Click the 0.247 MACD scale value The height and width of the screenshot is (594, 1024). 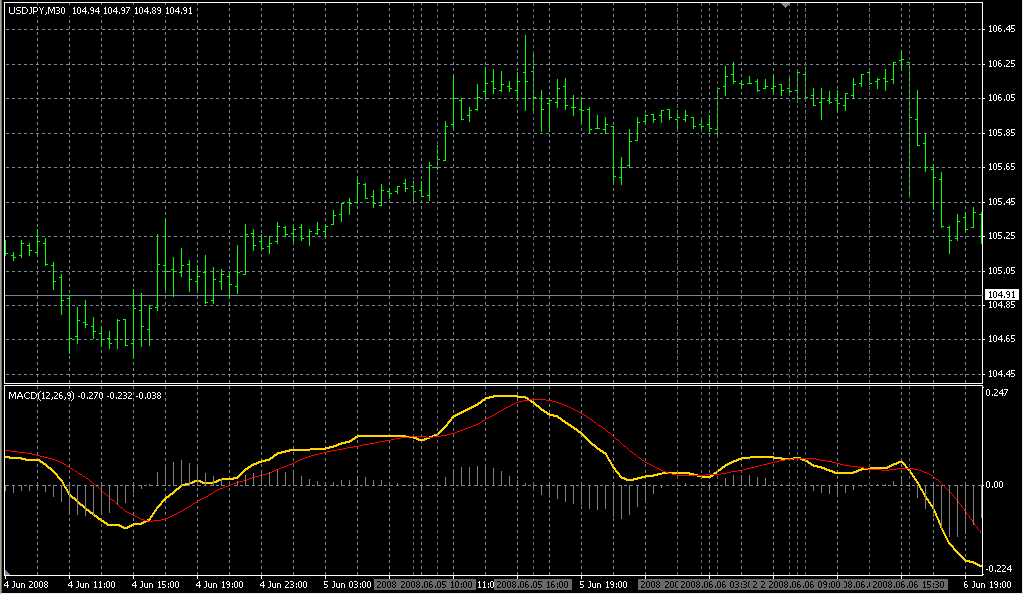(x=999, y=394)
